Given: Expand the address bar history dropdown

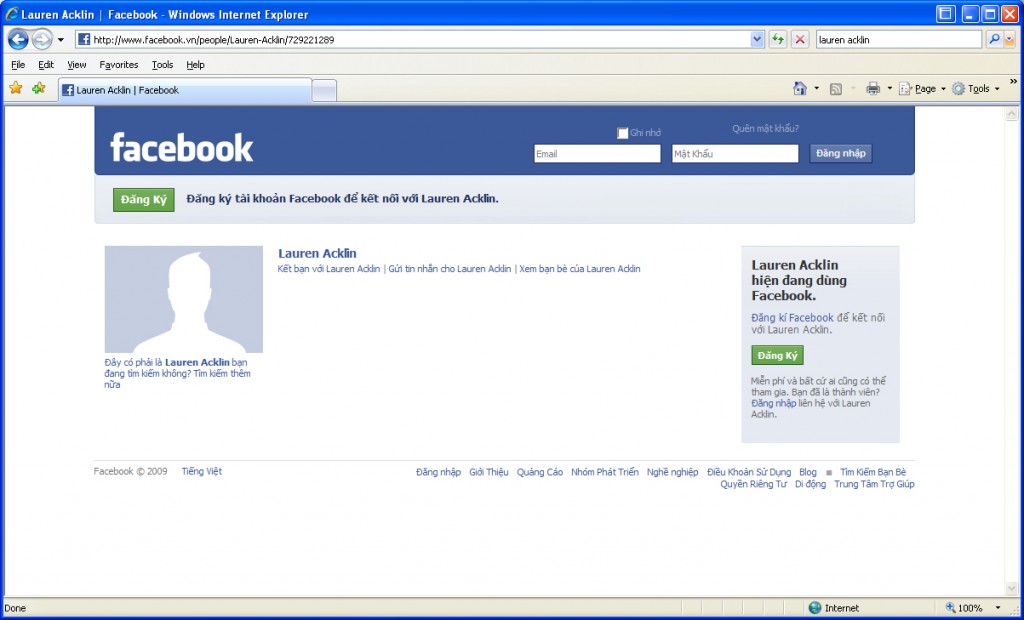Looking at the screenshot, I should coord(757,40).
